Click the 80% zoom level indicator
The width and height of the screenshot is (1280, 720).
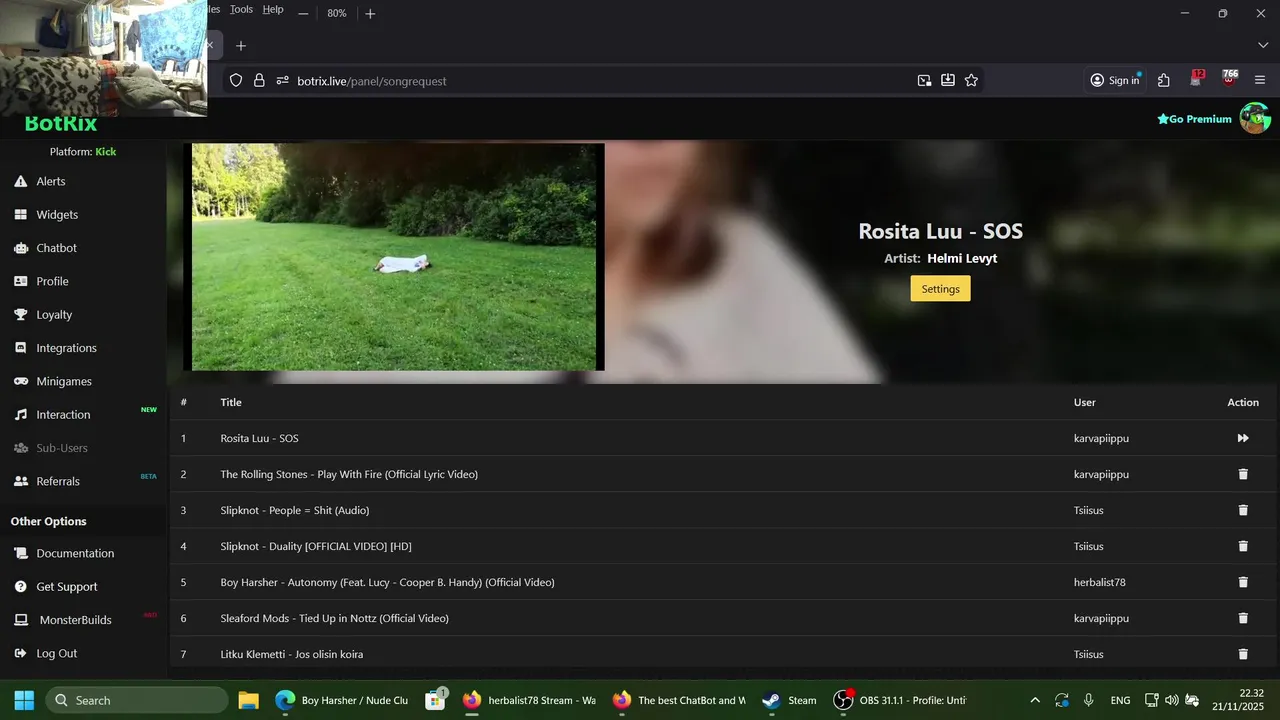point(337,13)
